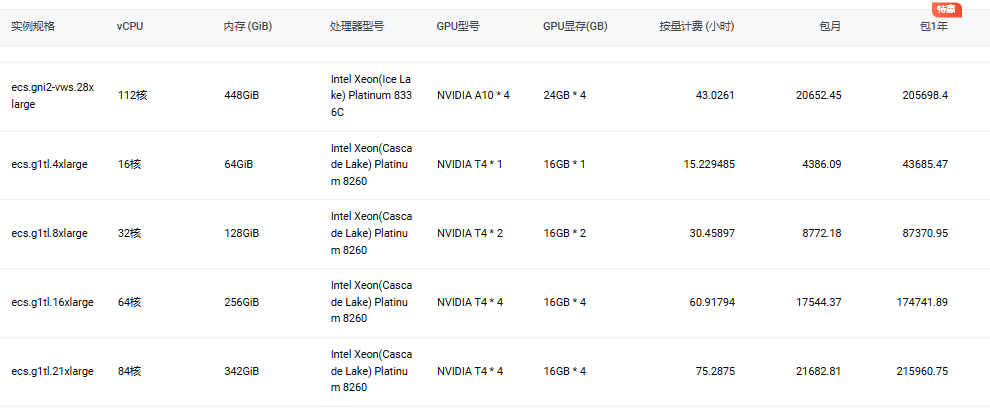
Task: Select the ecs.g1tl.8xlarge row
Action: click(x=495, y=234)
